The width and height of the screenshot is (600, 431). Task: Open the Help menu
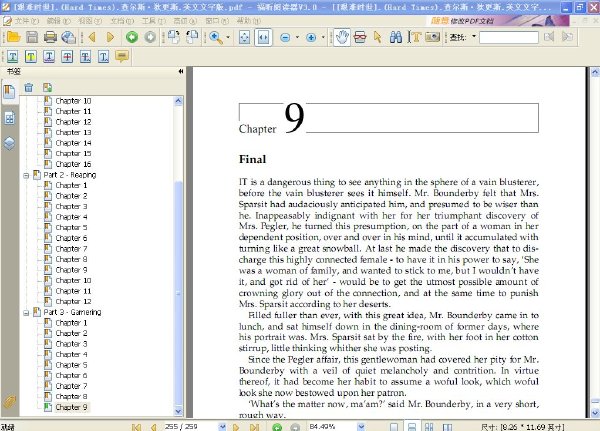248,21
